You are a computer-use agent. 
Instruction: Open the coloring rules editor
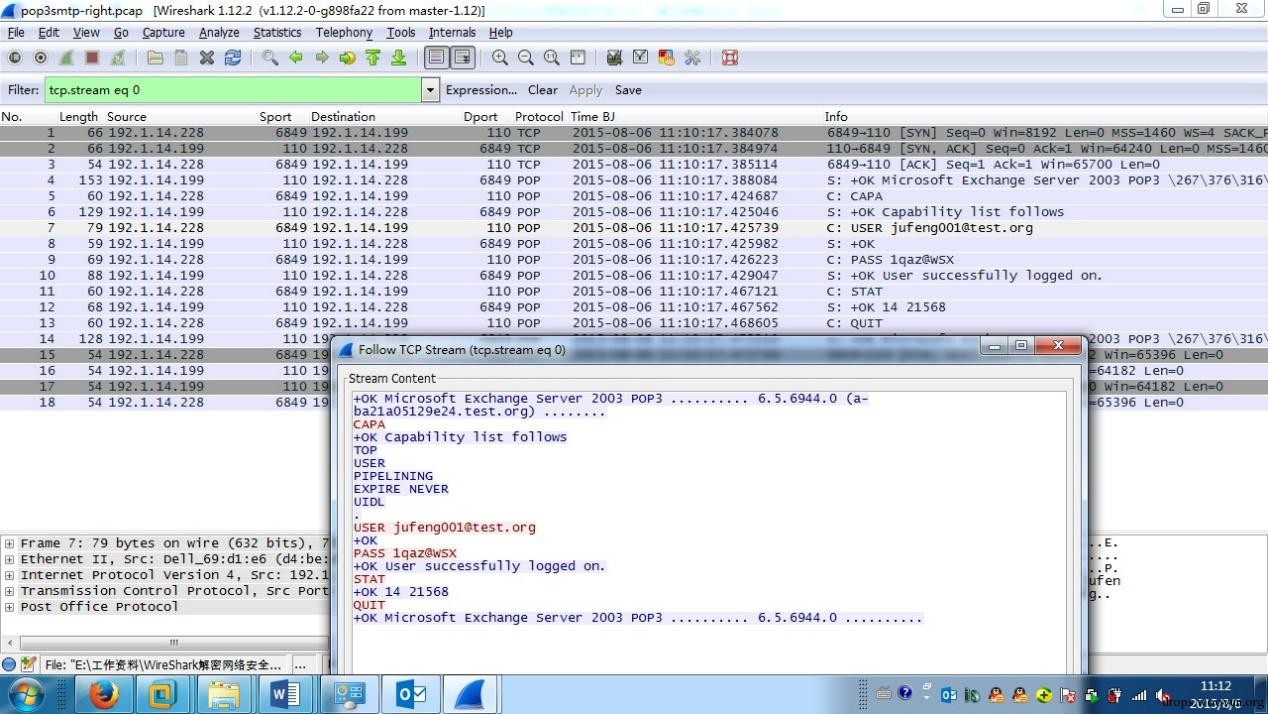666,58
